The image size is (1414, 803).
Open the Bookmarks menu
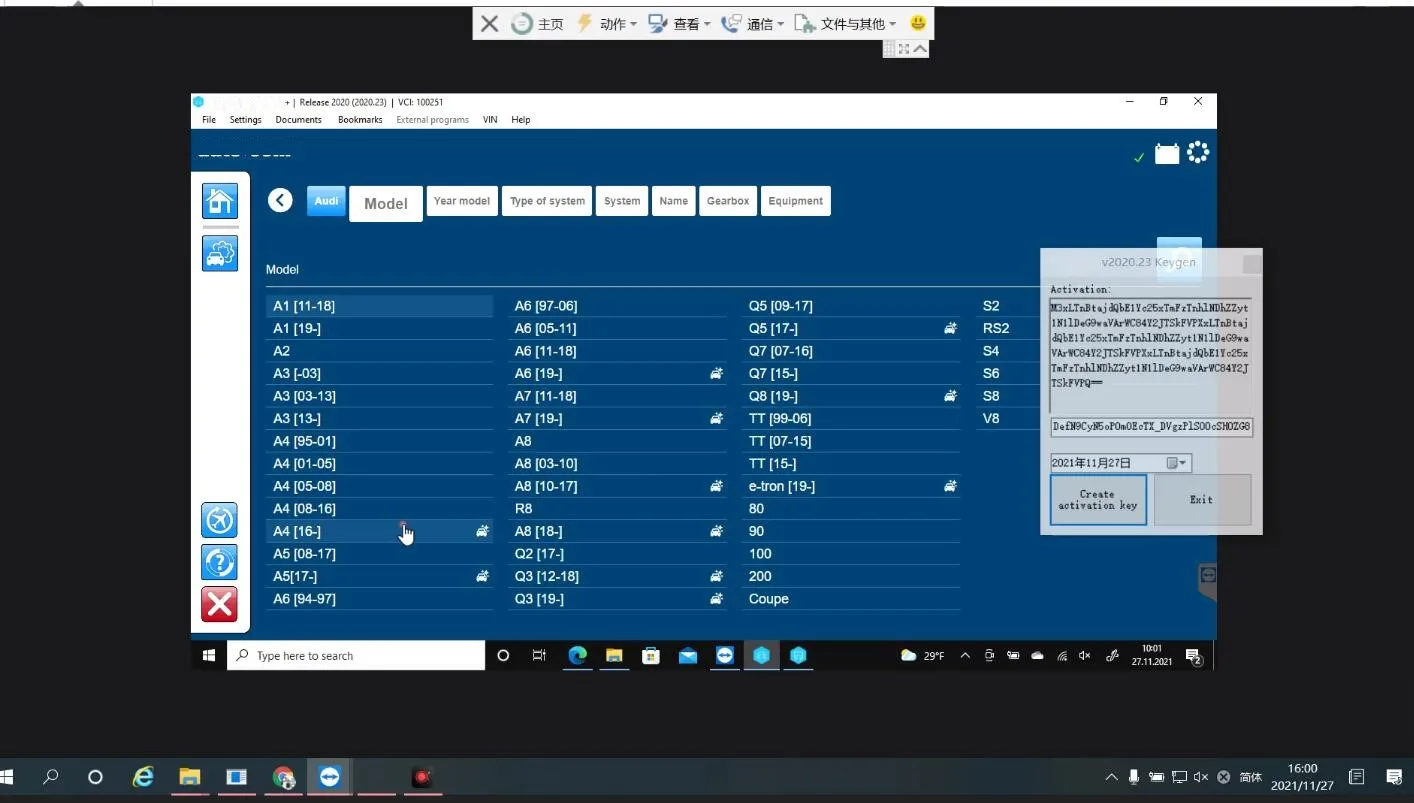coord(360,120)
